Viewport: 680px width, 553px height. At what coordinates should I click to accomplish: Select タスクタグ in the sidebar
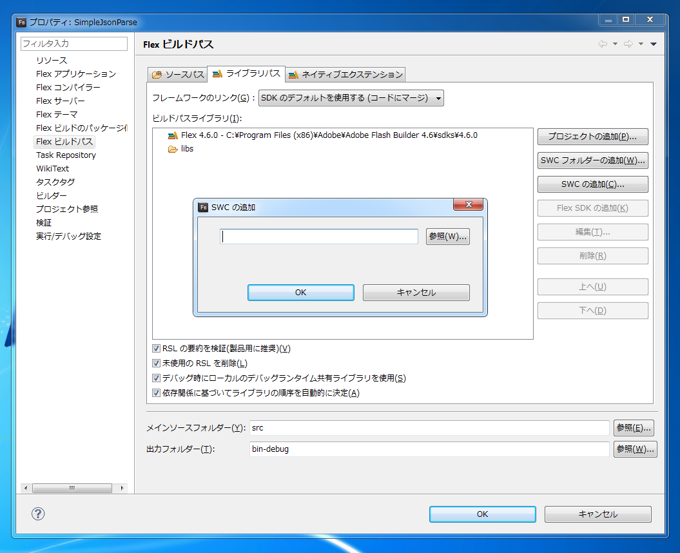[55, 182]
